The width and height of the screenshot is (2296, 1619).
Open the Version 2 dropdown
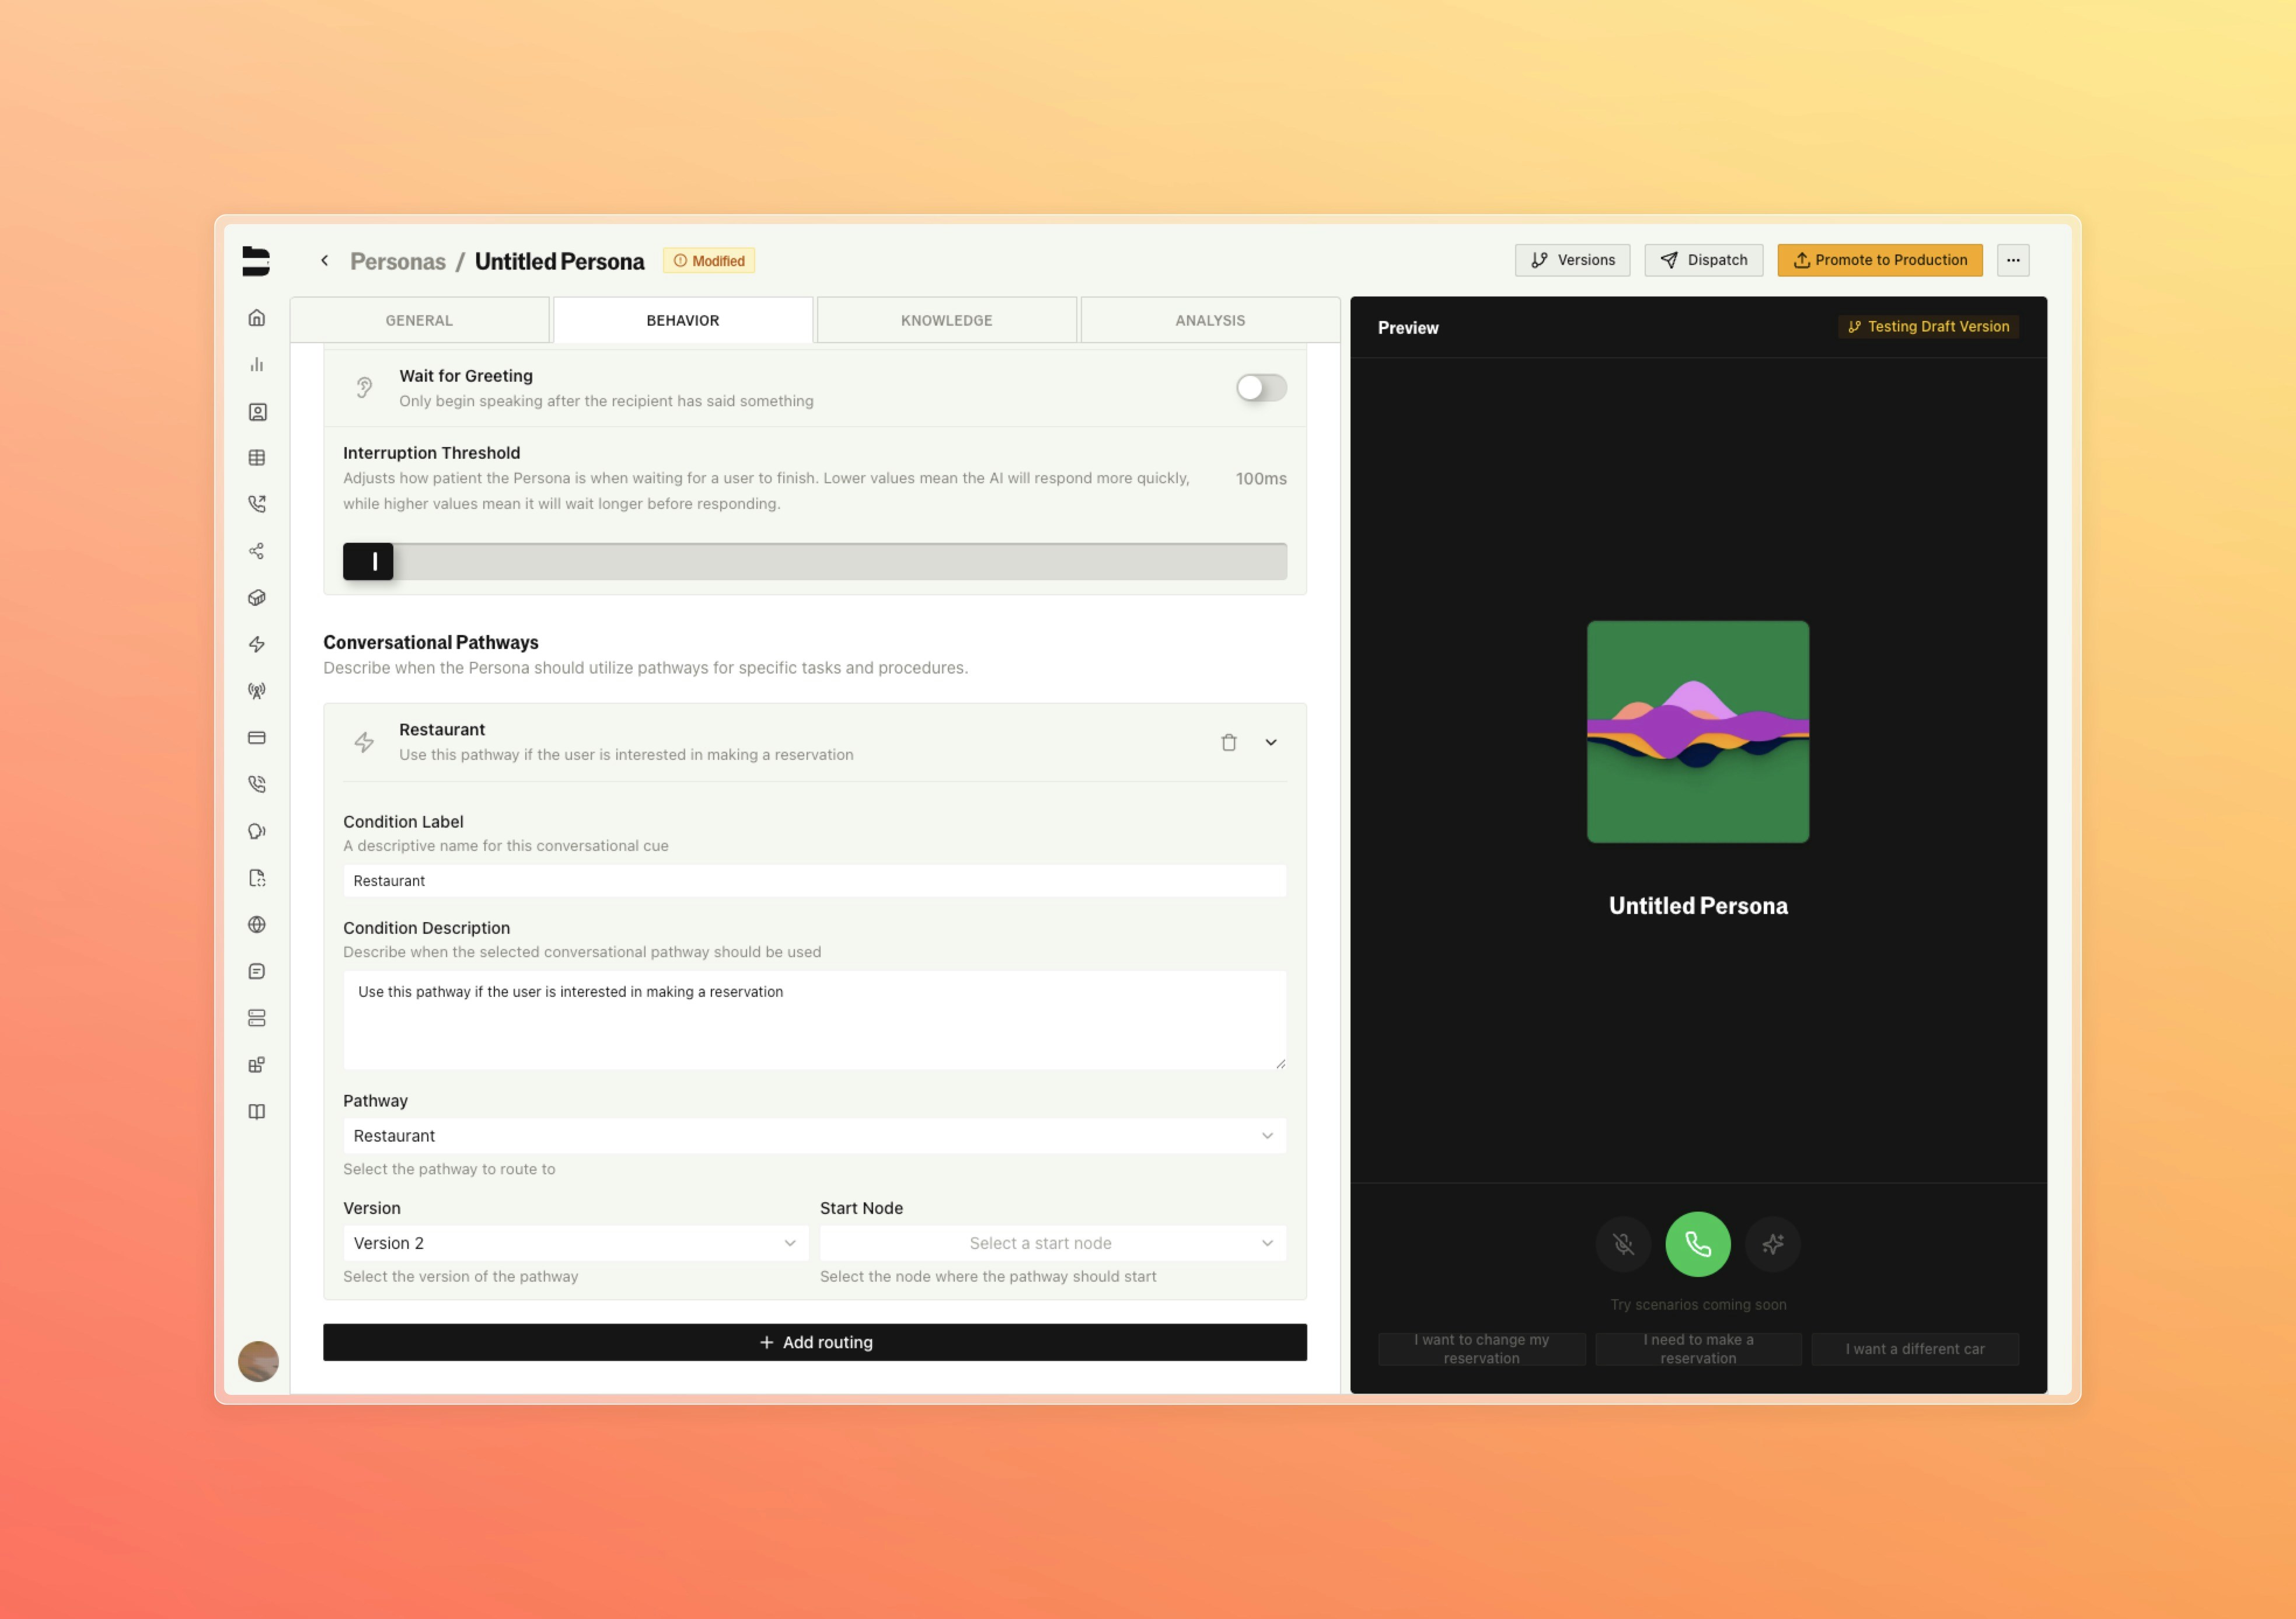point(575,1243)
